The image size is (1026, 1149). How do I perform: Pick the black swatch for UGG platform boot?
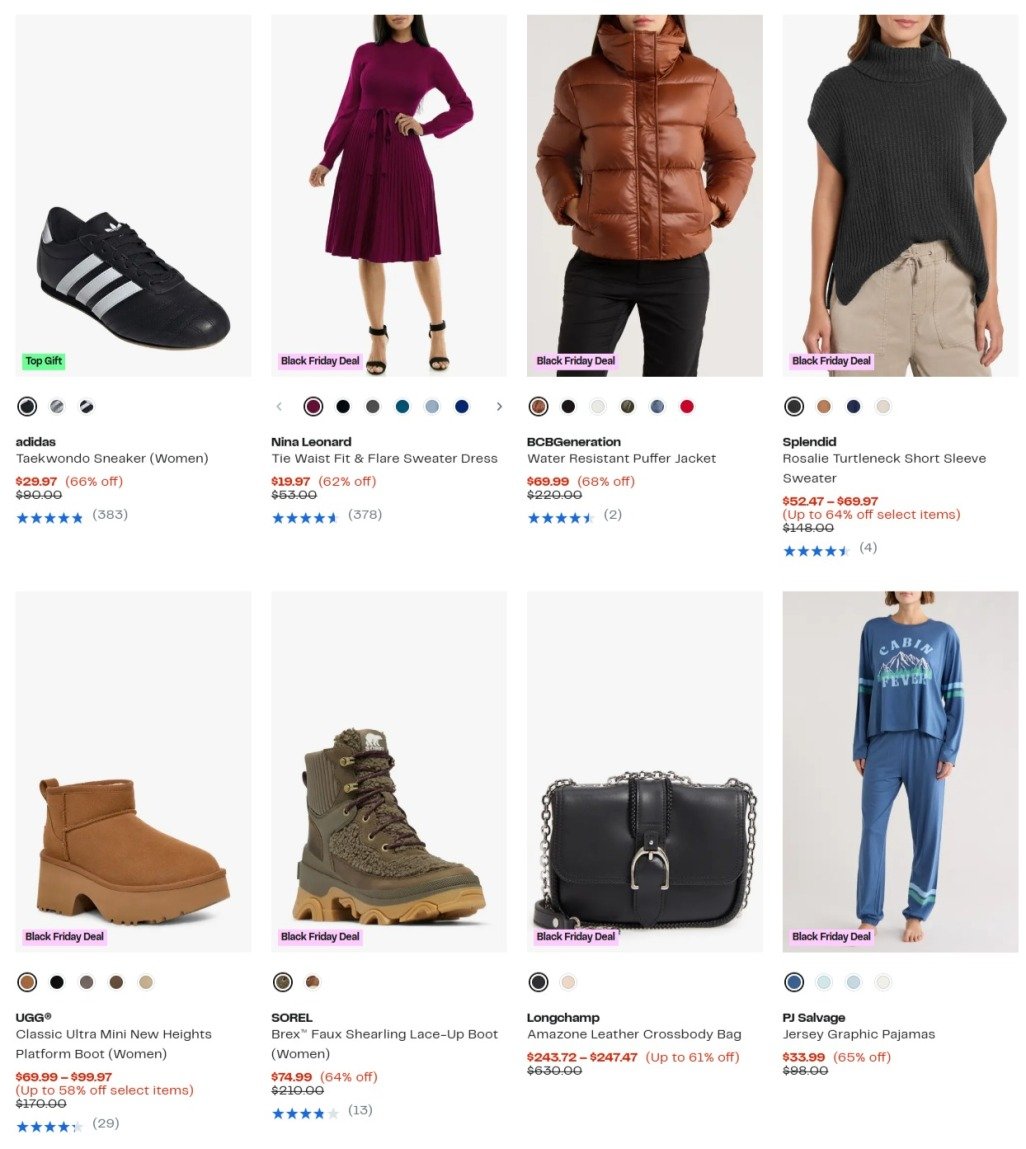click(x=57, y=982)
